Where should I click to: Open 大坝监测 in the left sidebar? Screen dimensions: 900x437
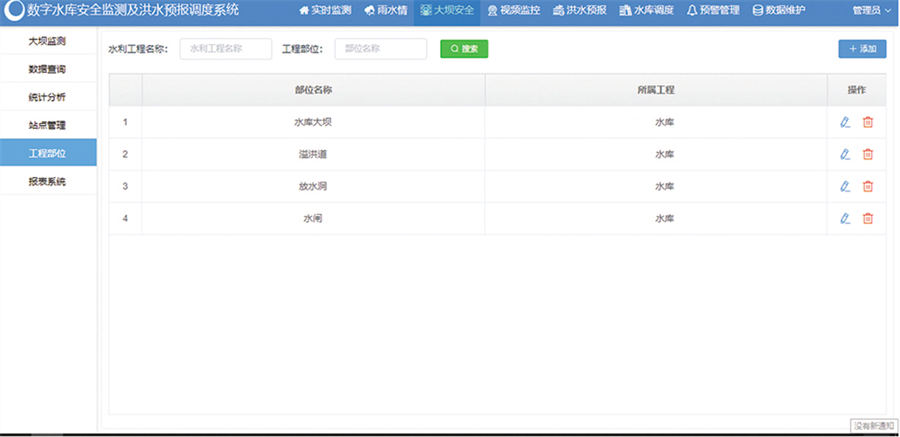click(x=48, y=42)
